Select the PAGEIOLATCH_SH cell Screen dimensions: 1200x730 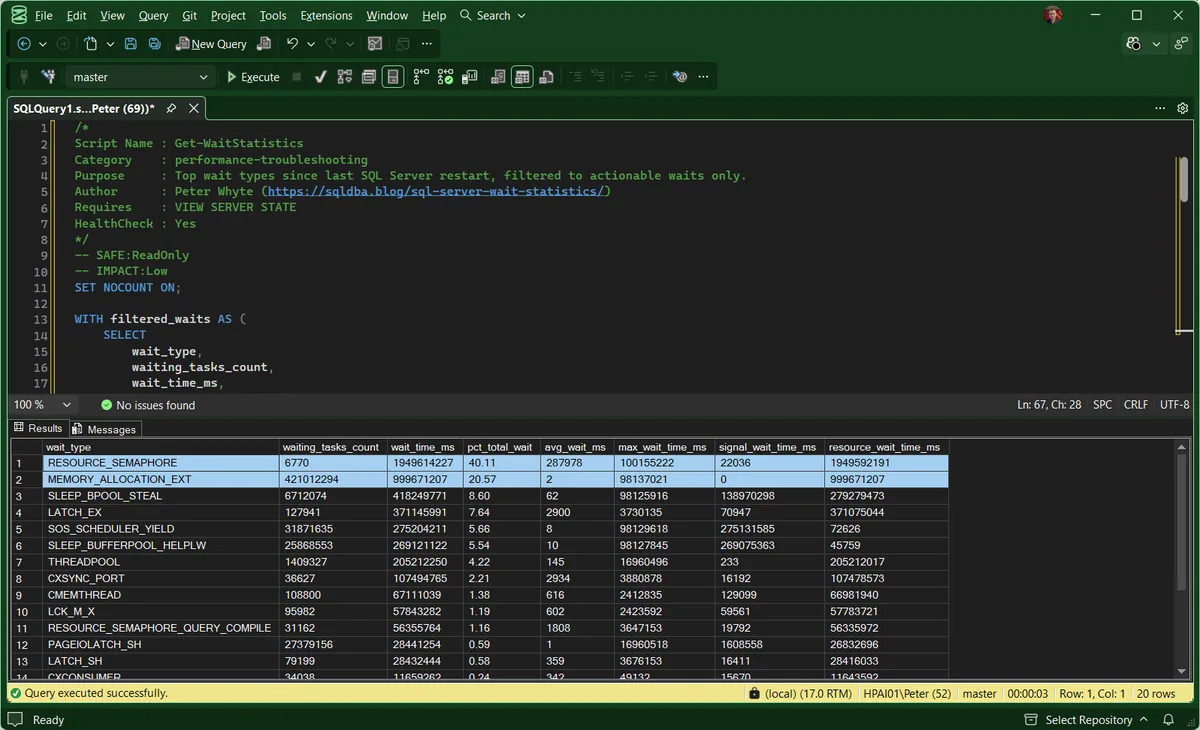click(x=161, y=644)
